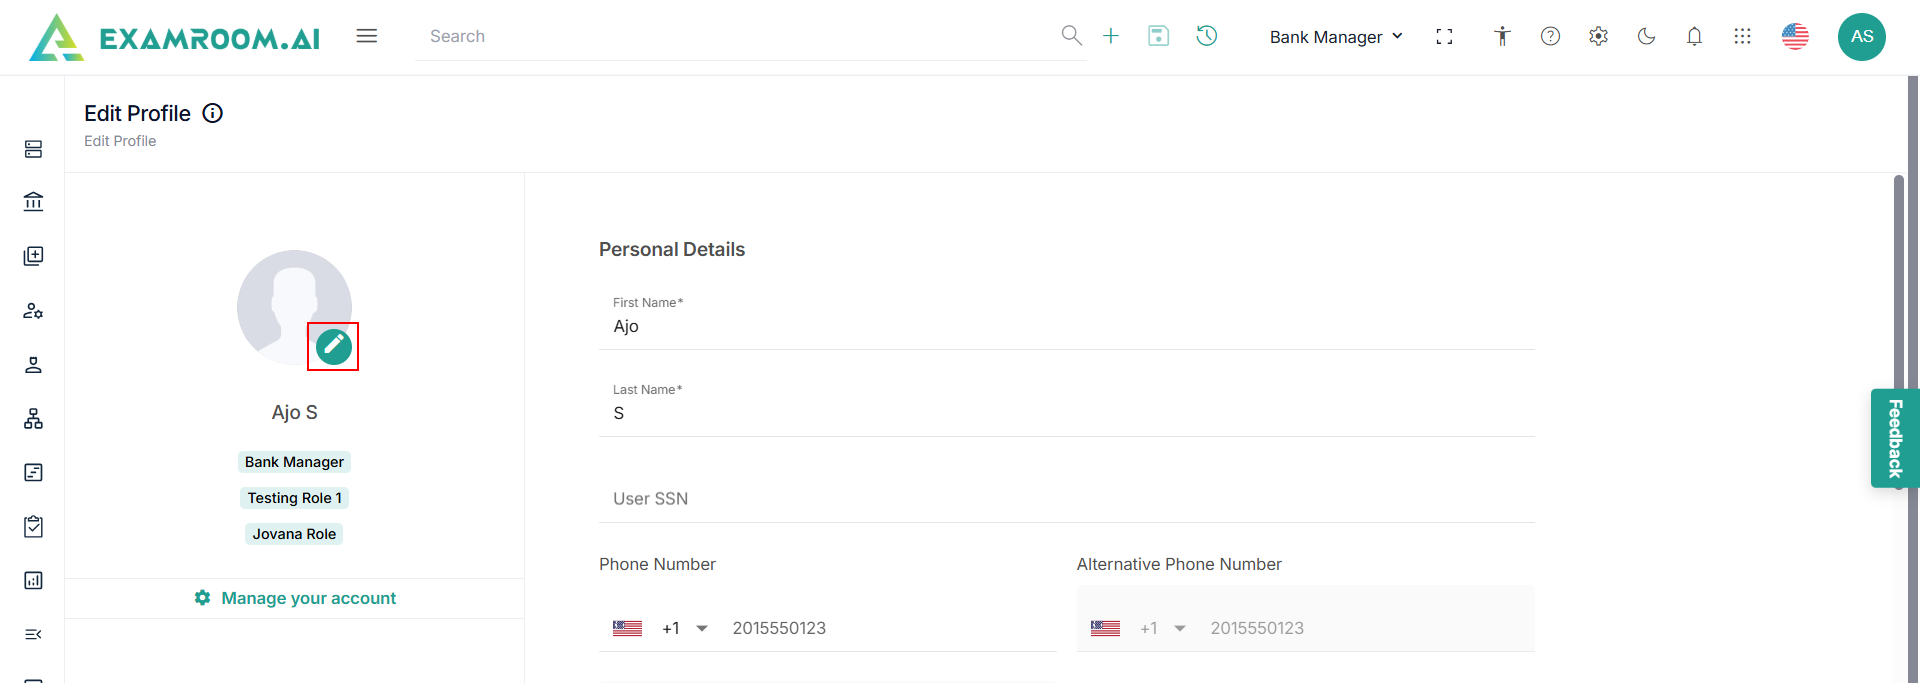Click the User SSN input field
This screenshot has width=1920, height=683.
click(1066, 499)
